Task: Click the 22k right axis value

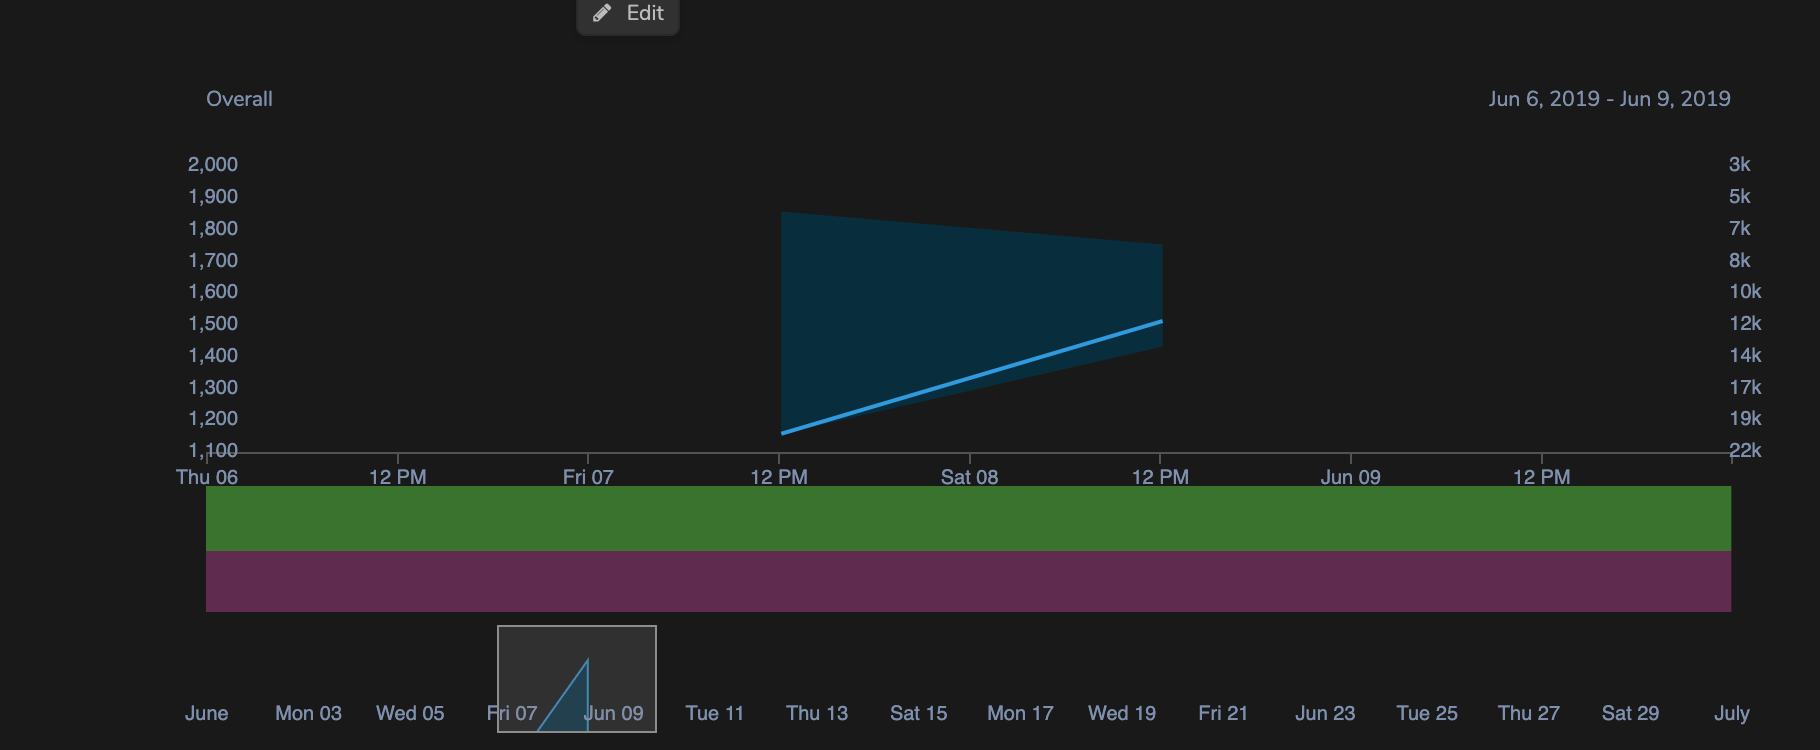Action: (x=1745, y=450)
